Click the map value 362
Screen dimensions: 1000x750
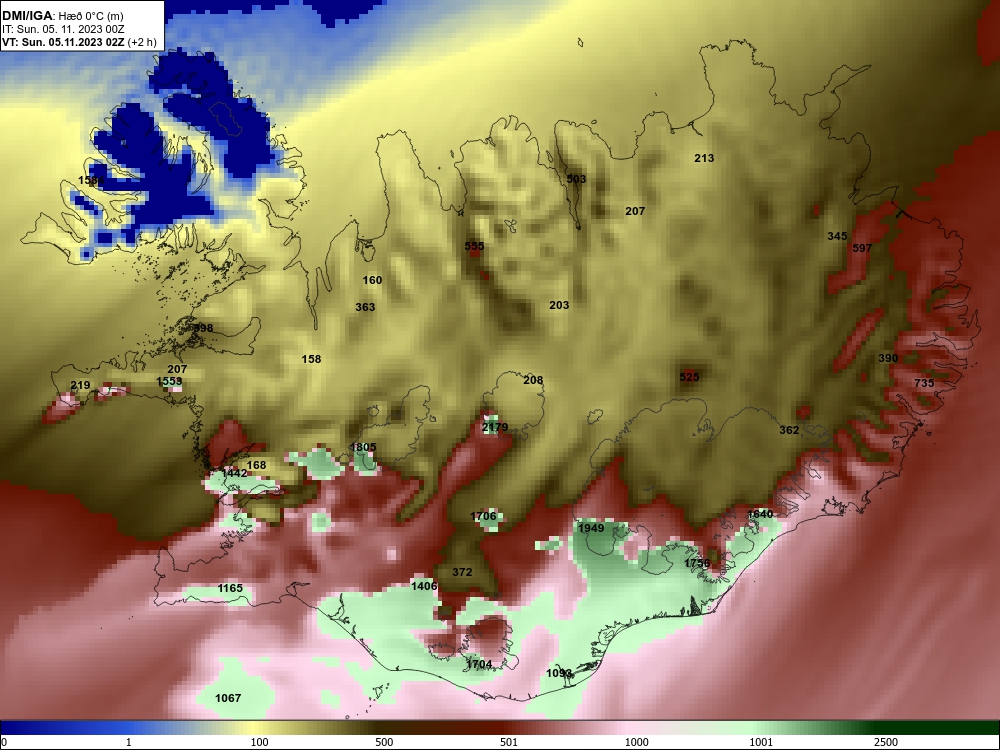click(789, 430)
